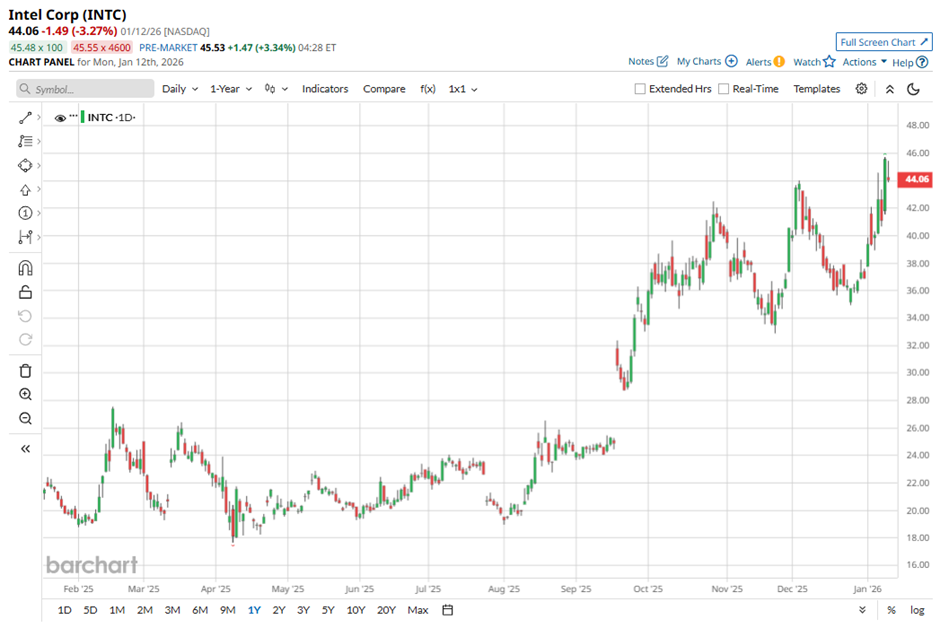The width and height of the screenshot is (940, 628).
Task: Collapse the chart header panel
Action: pos(890,89)
